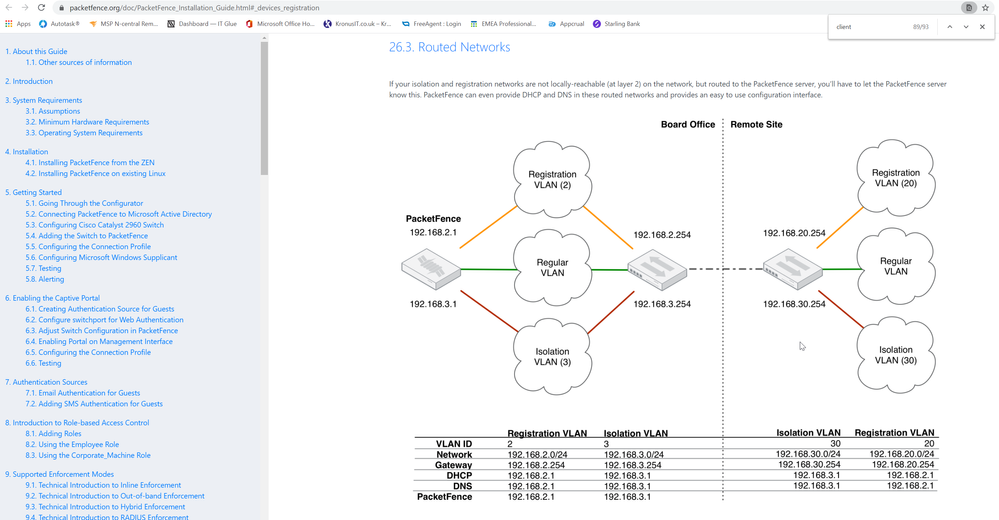Viewport: 999px width, 520px height.
Task: Open Technical Introduction to Out-of-band Enforcement
Action: pos(115,496)
